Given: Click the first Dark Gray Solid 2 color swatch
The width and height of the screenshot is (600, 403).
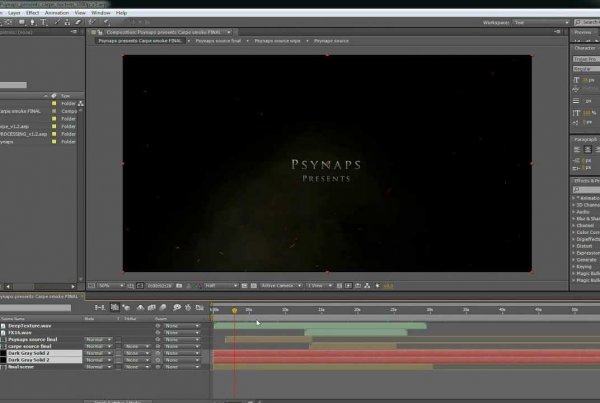Looking at the screenshot, I should click(3, 353).
